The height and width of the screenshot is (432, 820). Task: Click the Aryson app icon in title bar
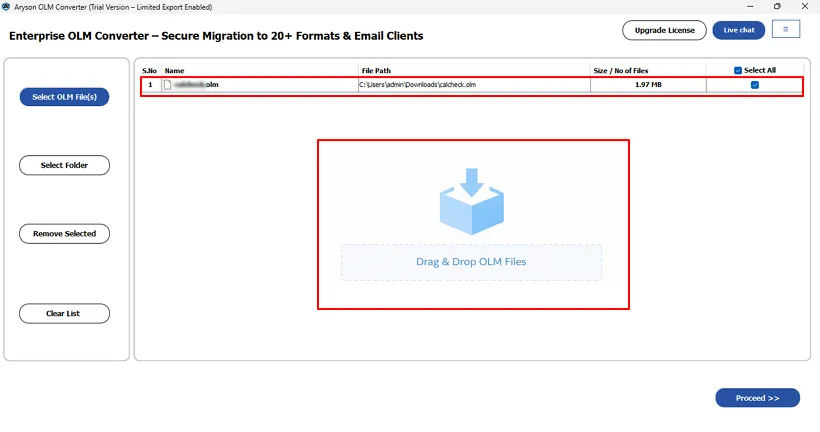6,7
